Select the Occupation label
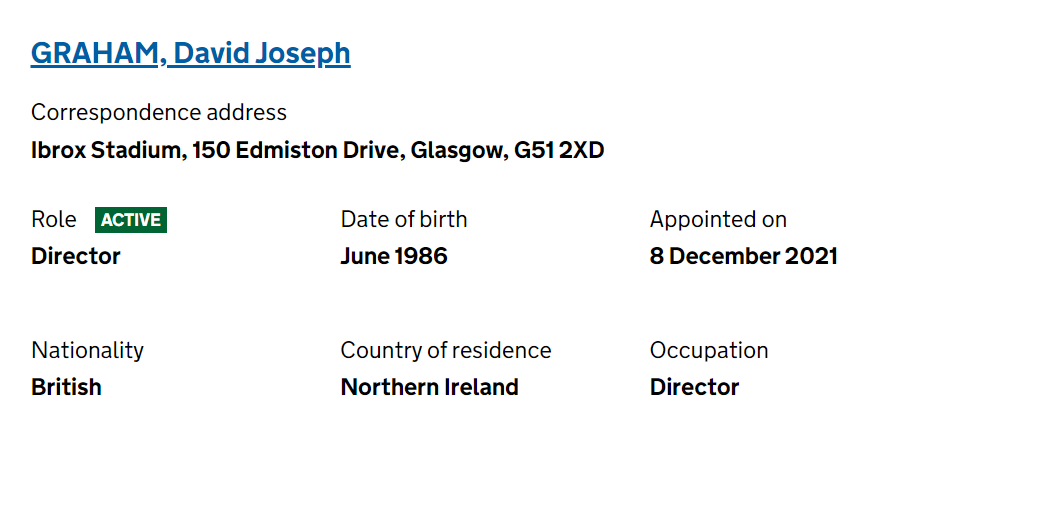 tap(709, 351)
